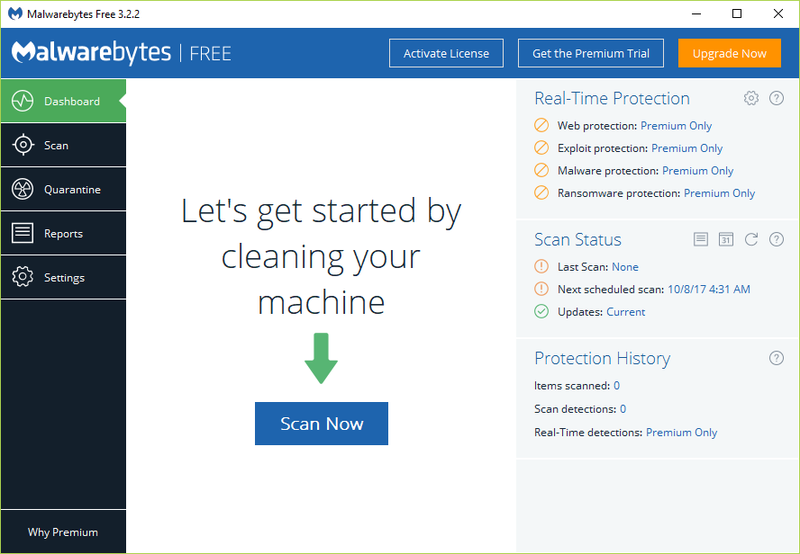Click the 10/8/17 4:31 AM scheduled scan link
This screenshot has width=800, height=554.
pyautogui.click(x=709, y=289)
